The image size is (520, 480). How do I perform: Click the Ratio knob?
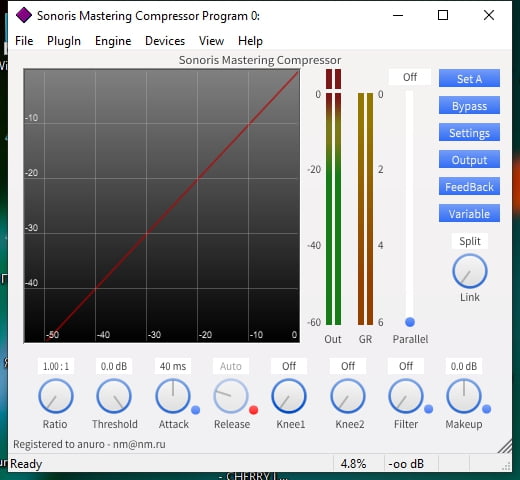click(56, 396)
